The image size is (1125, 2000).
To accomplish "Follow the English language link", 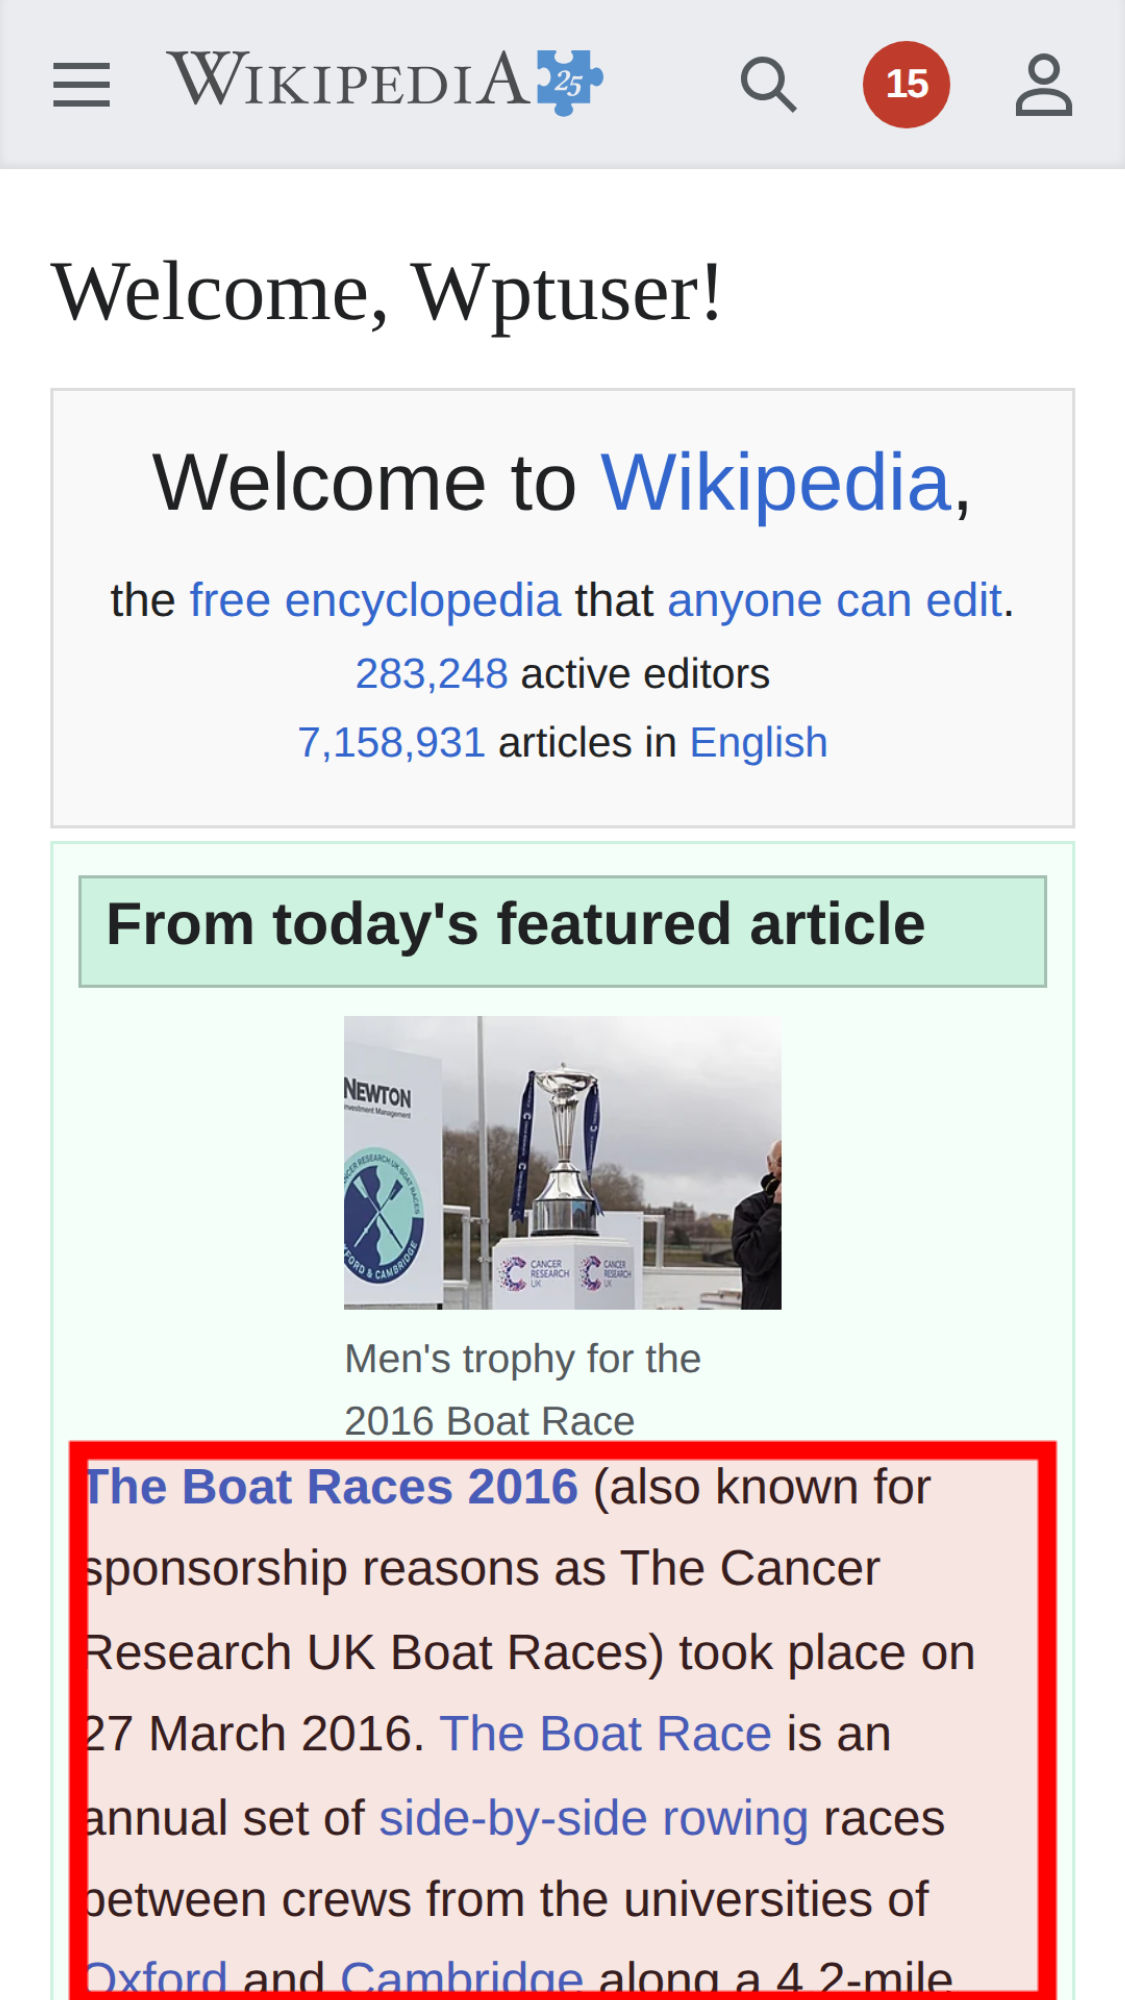I will pyautogui.click(x=758, y=743).
